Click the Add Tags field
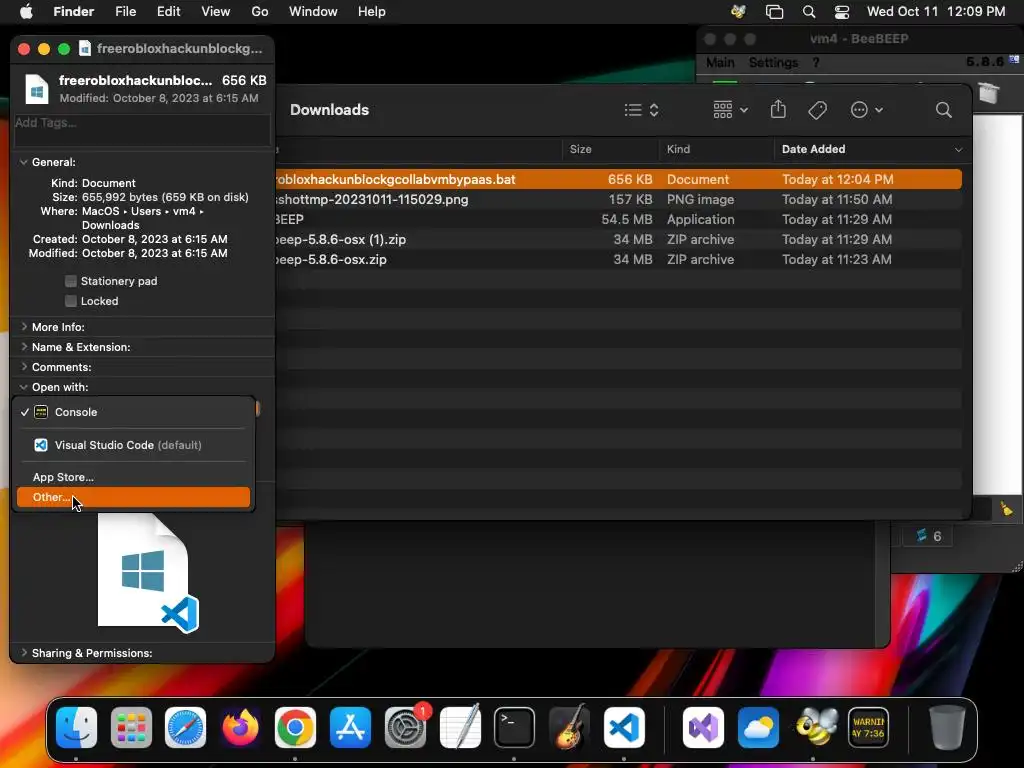The height and width of the screenshot is (768, 1024). pos(142,129)
